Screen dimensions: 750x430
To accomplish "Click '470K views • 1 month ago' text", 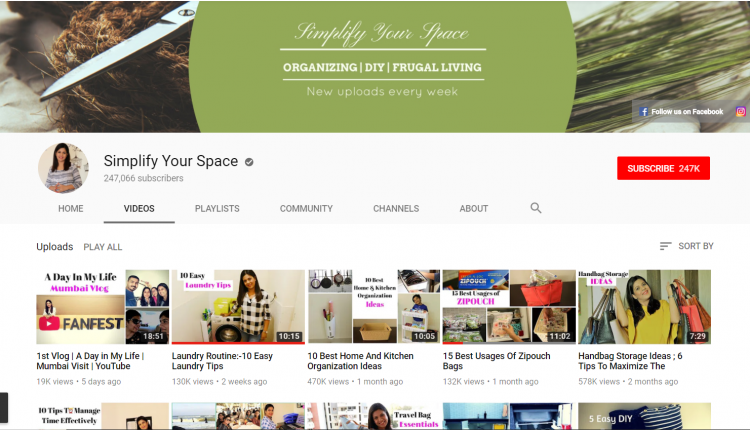I will (x=355, y=382).
